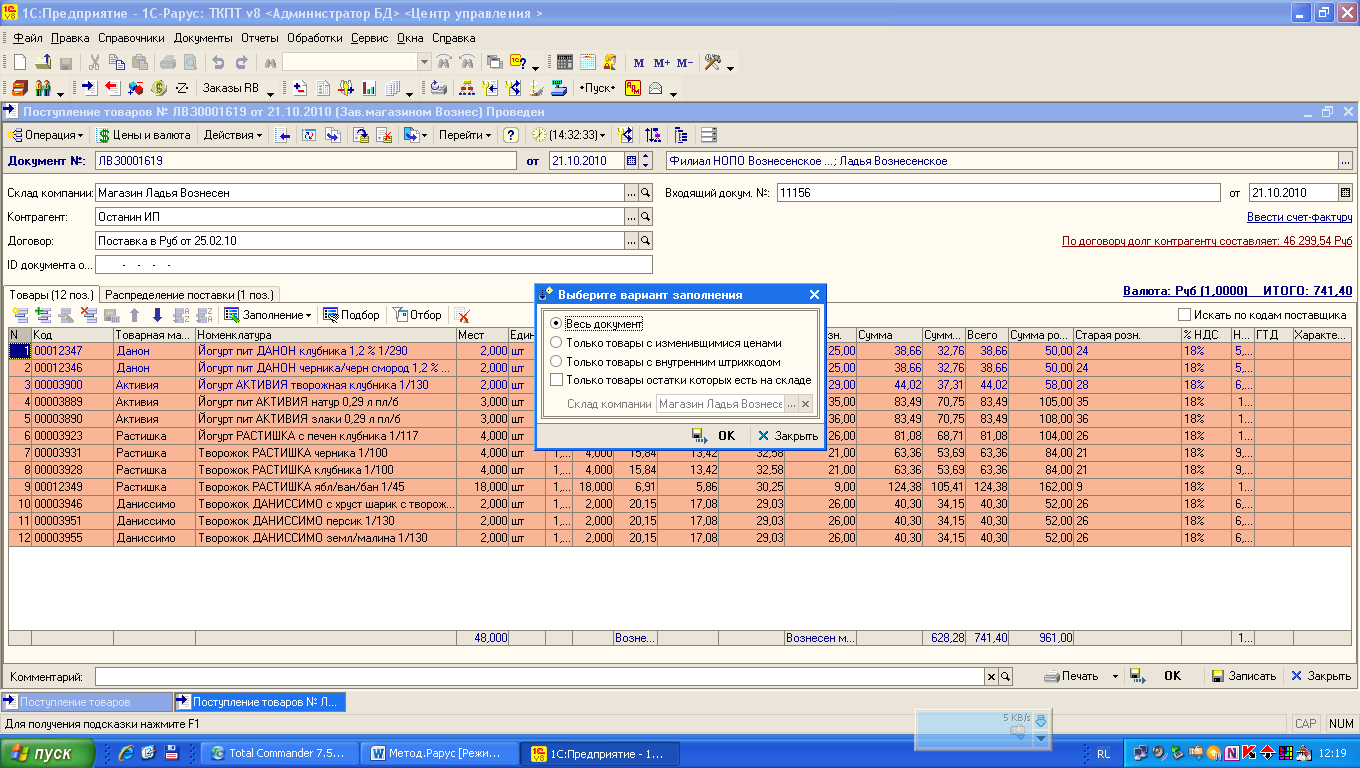This screenshot has width=1360, height=768.
Task: Click Закрыть in the fill variant dialog
Action: pyautogui.click(x=788, y=435)
